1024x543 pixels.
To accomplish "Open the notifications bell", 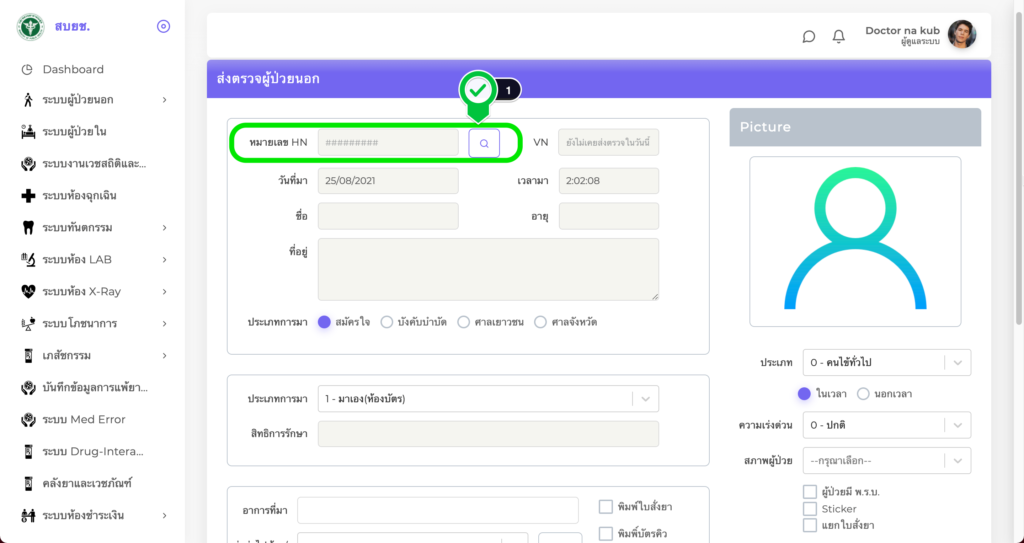I will 839,36.
